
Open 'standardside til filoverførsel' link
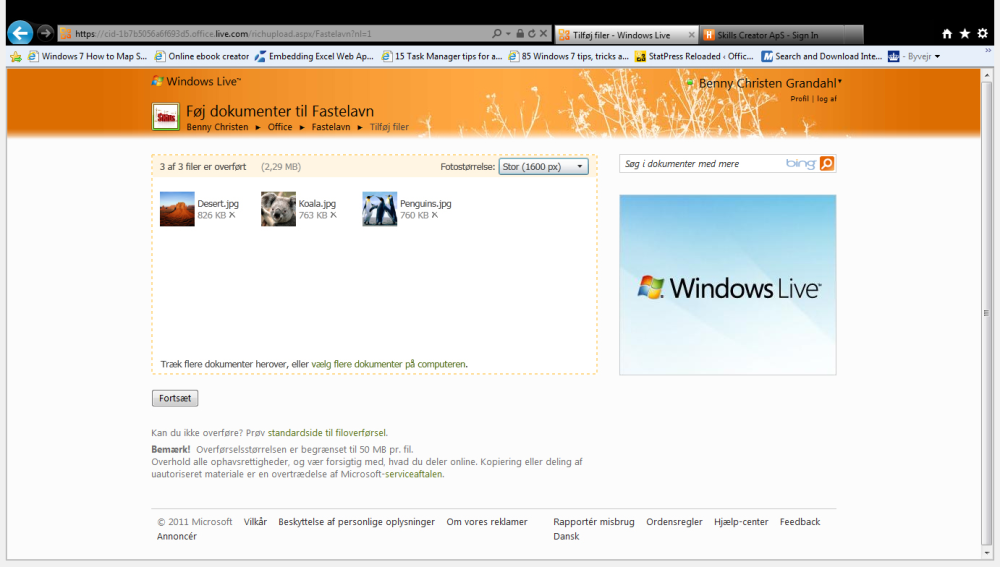327,432
